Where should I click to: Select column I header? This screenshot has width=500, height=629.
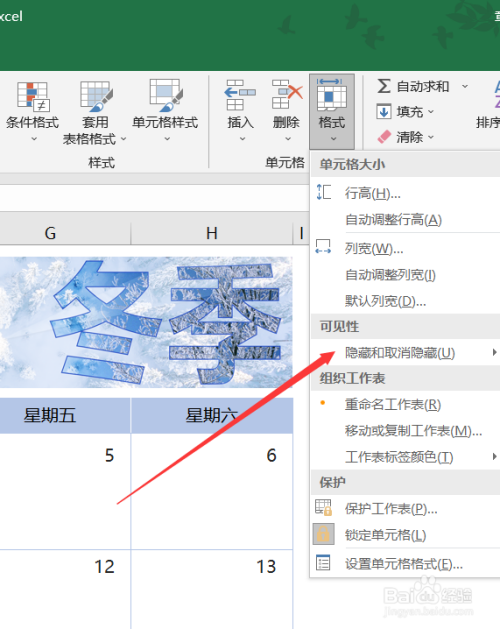point(301,233)
